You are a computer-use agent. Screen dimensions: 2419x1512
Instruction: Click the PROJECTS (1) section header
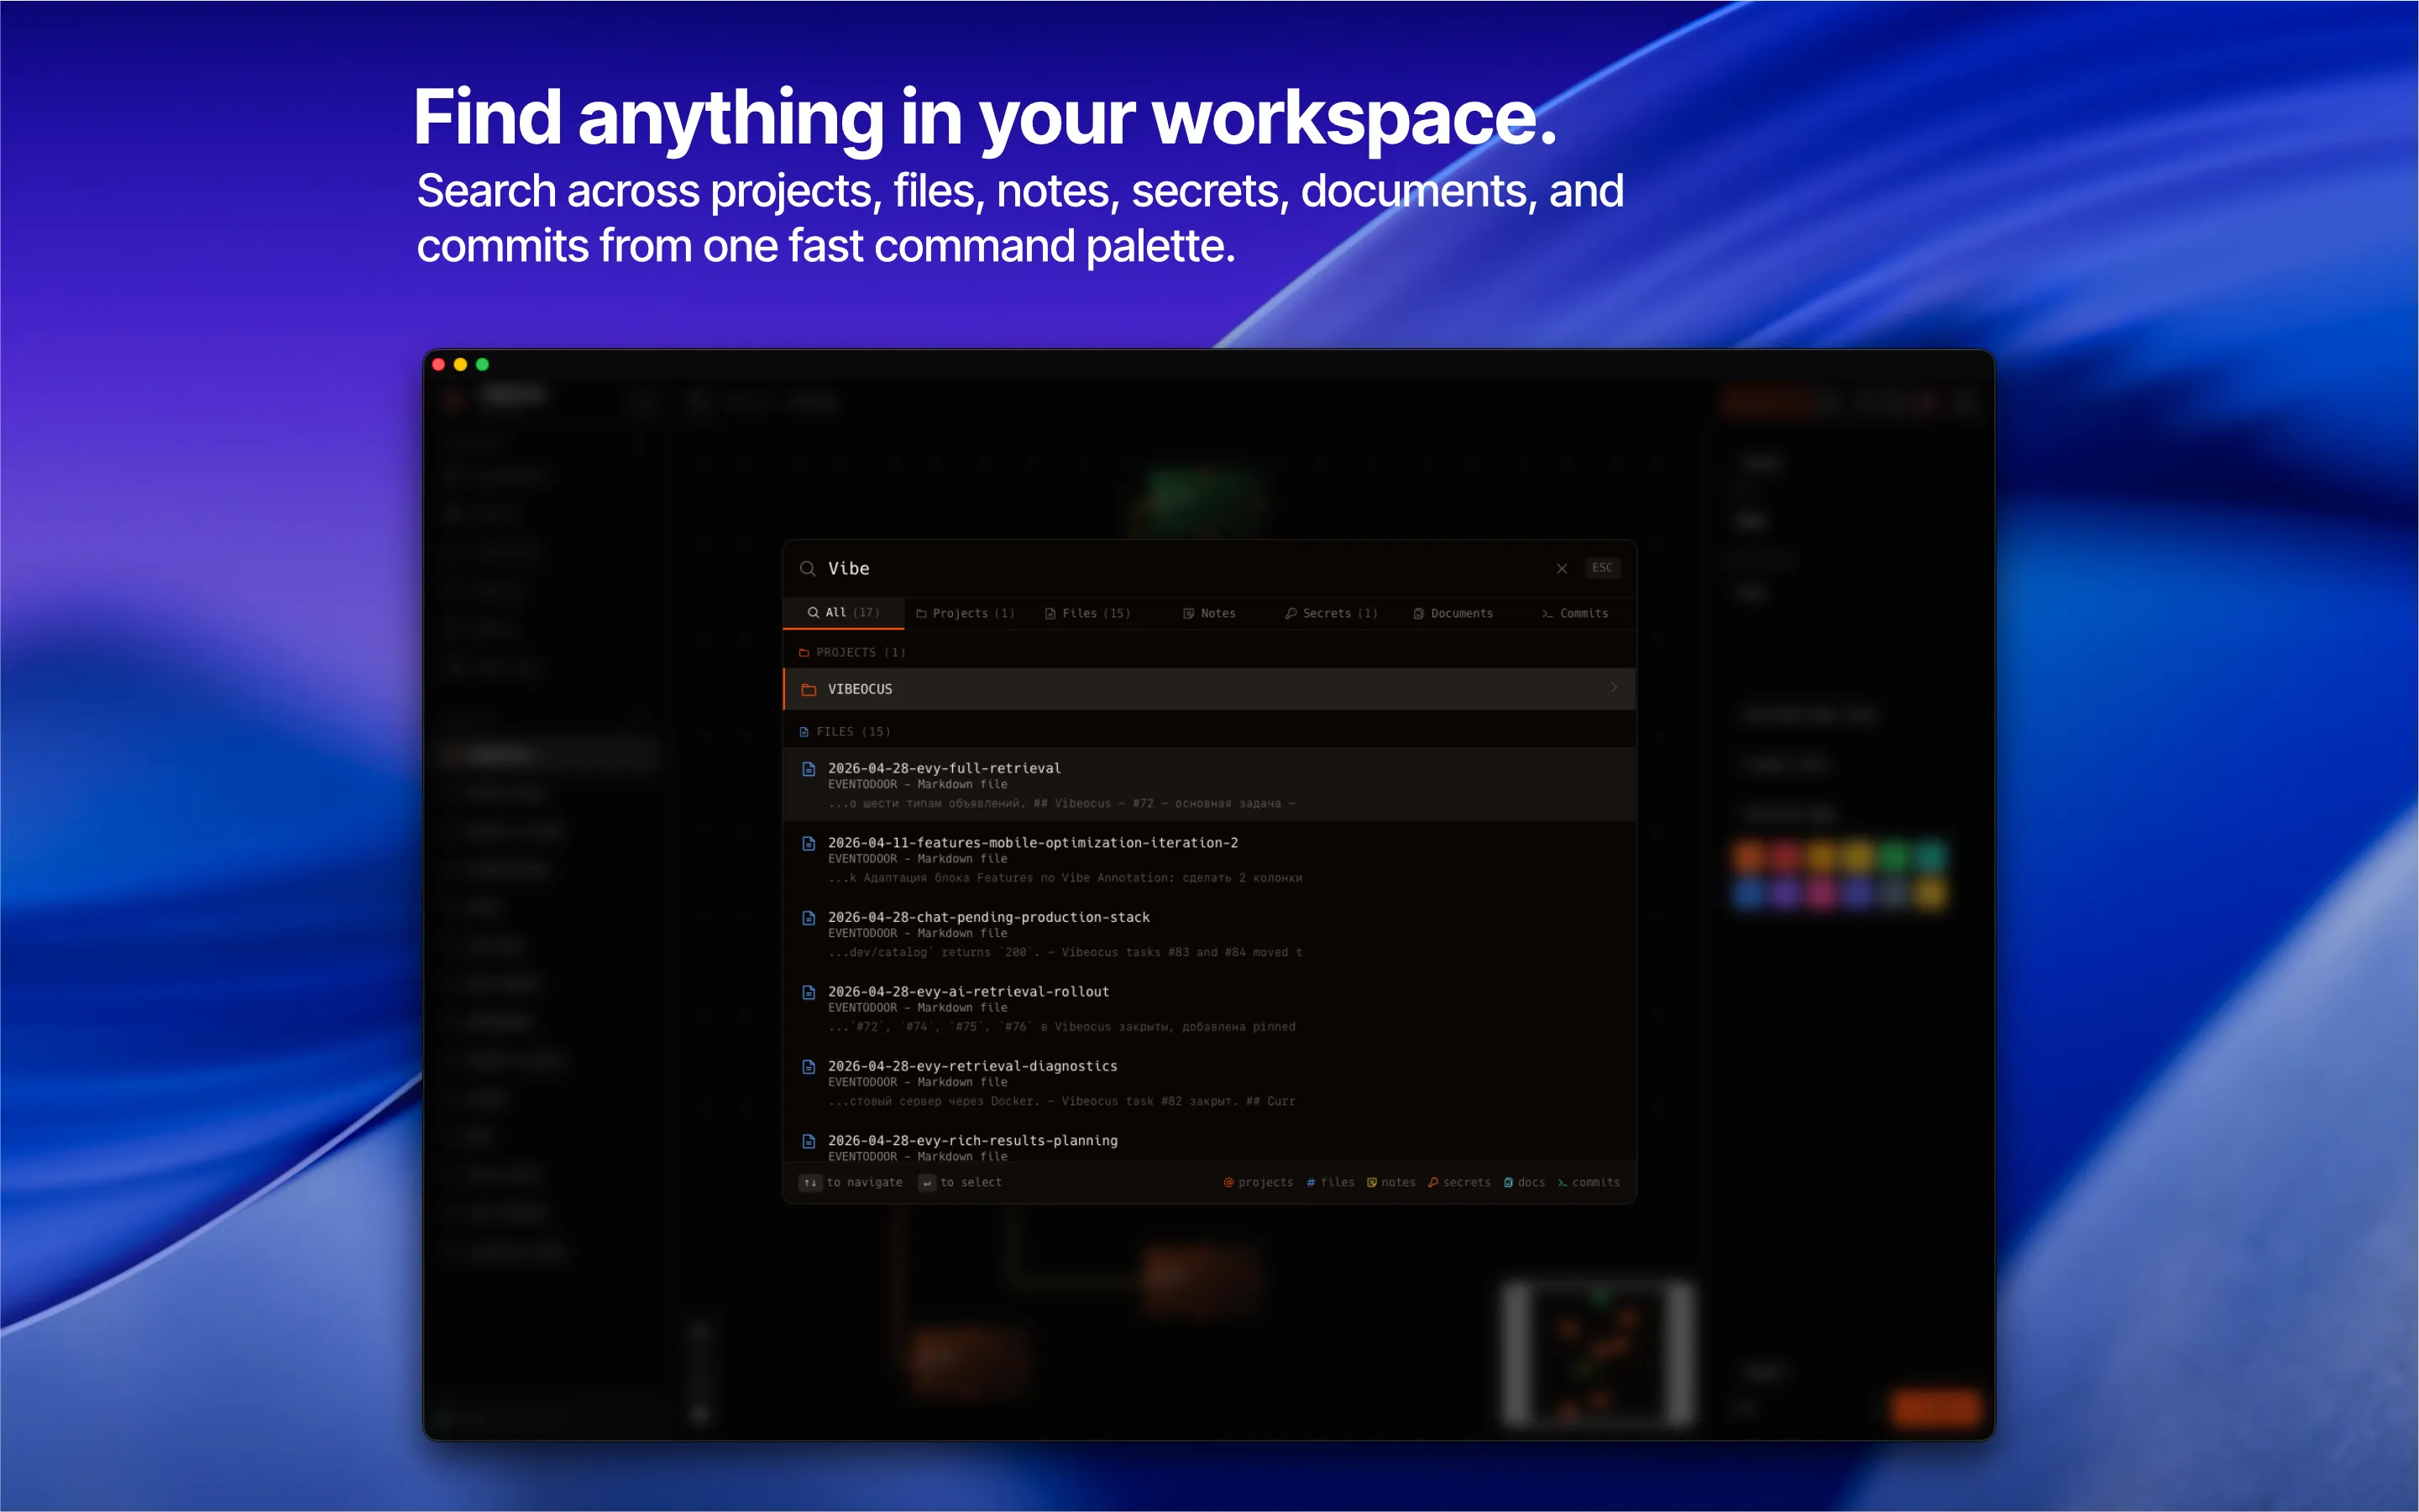click(x=851, y=652)
